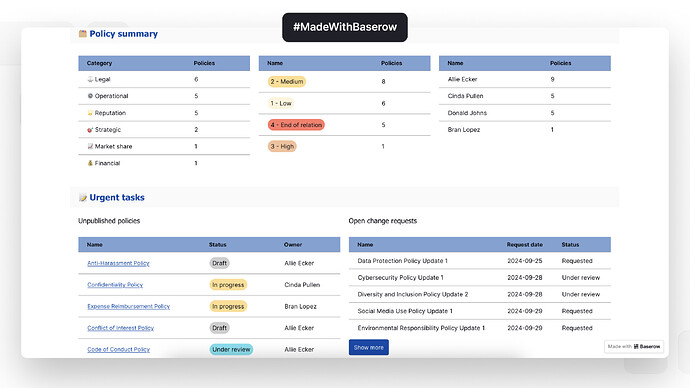Click 'Data Protection Policy Update 1' row
The width and height of the screenshot is (690, 388).
(480, 261)
